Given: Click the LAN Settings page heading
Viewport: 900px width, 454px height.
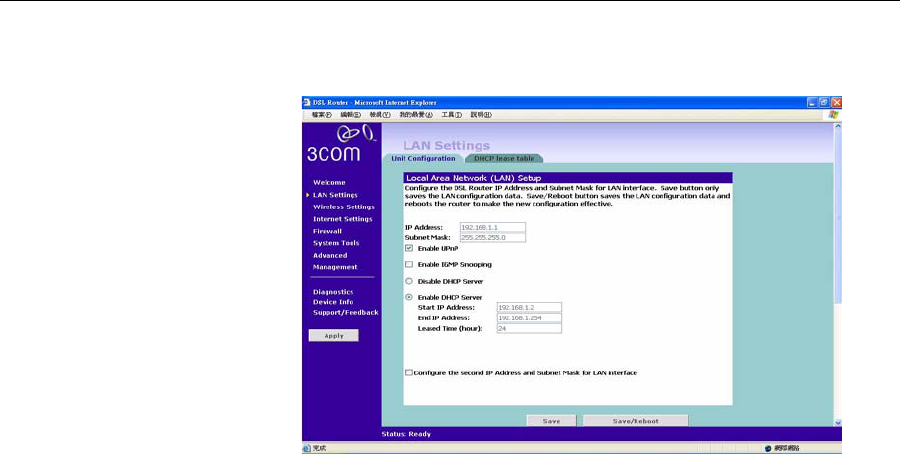Looking at the screenshot, I should 447,145.
